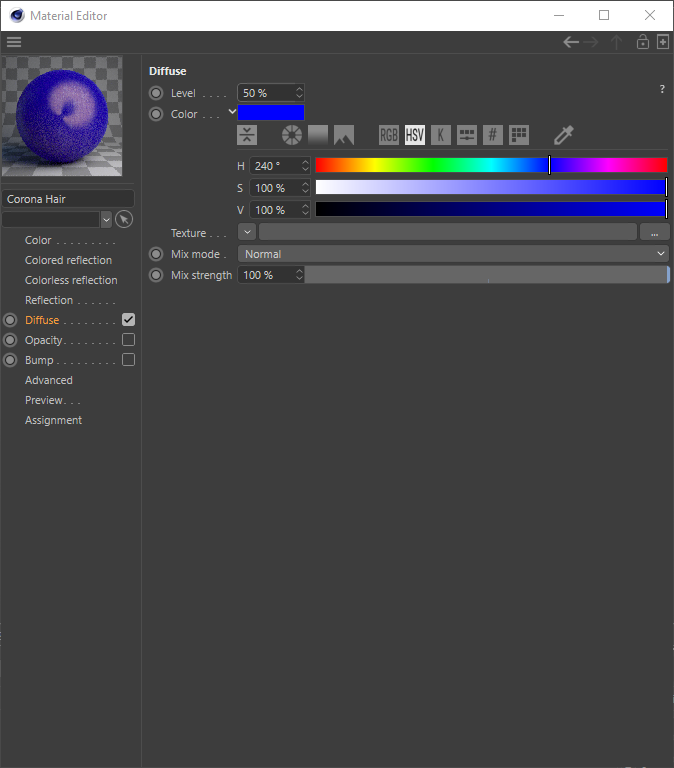
Task: Click the Level animation dot
Action: [156, 93]
